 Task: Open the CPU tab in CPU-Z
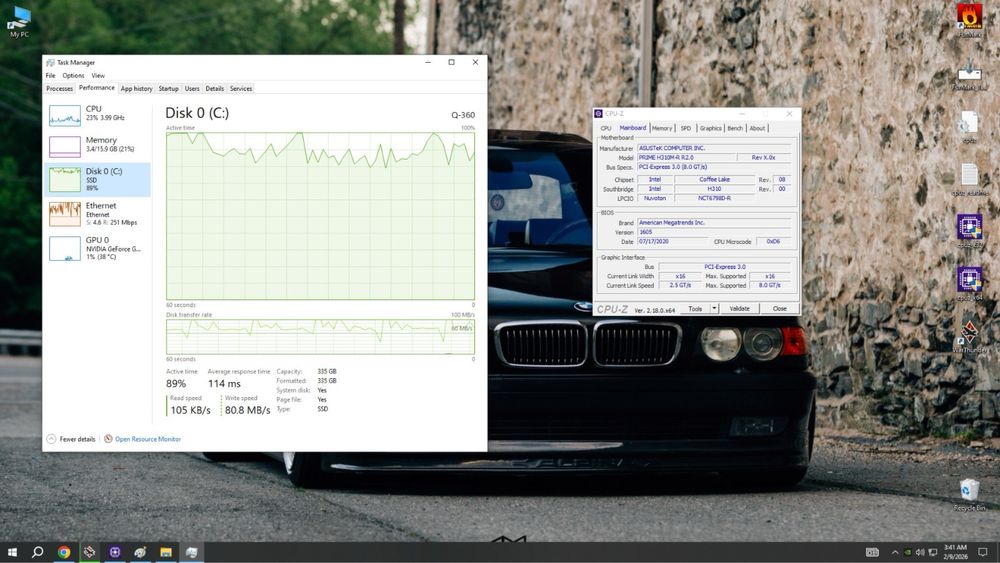click(605, 128)
